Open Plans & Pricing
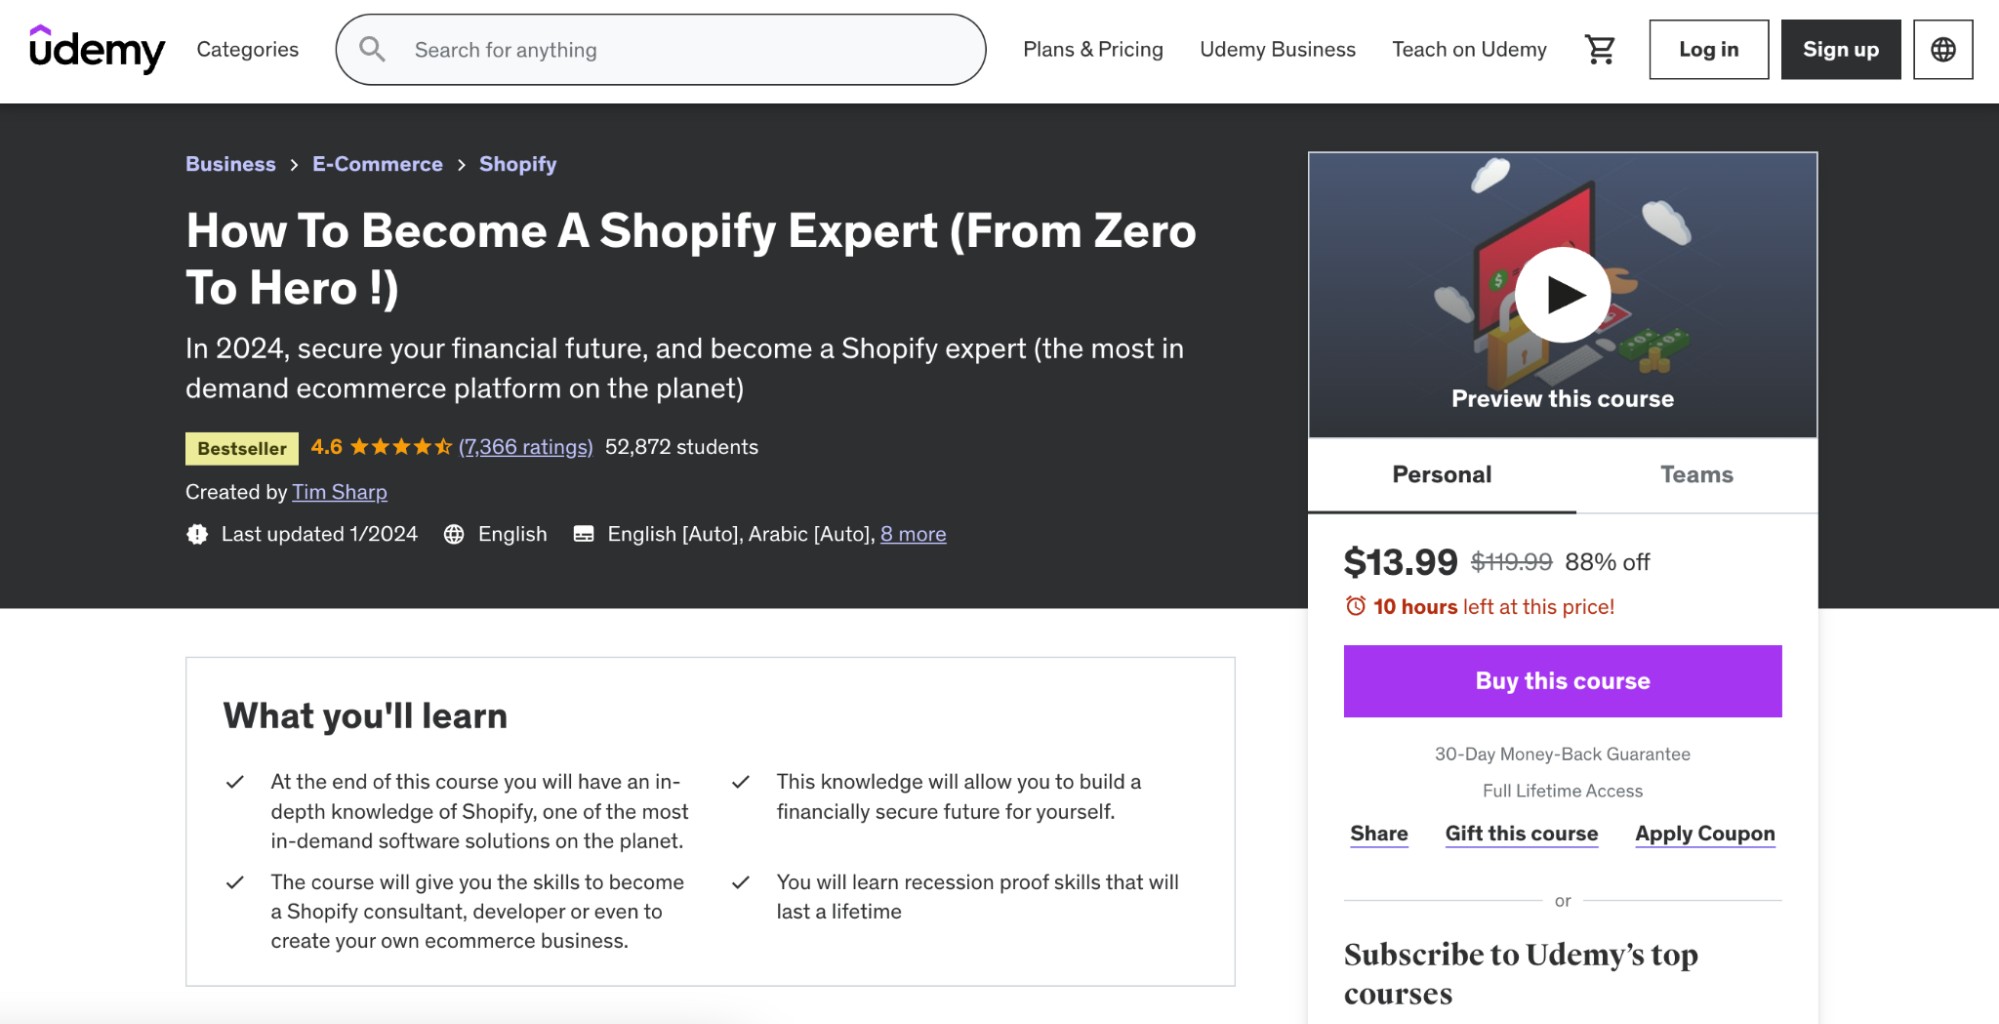 tap(1093, 49)
